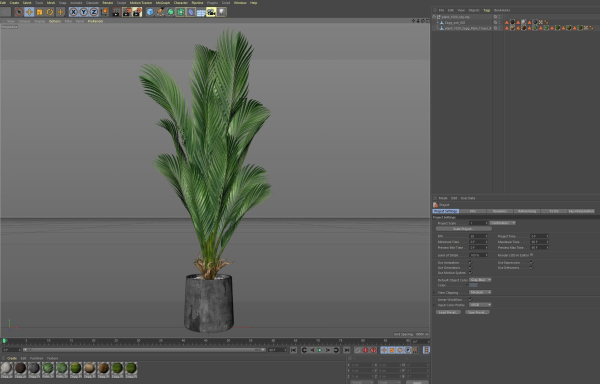Toggle the Use Expression checkbox
The width and height of the screenshot is (600, 384).
click(x=531, y=262)
